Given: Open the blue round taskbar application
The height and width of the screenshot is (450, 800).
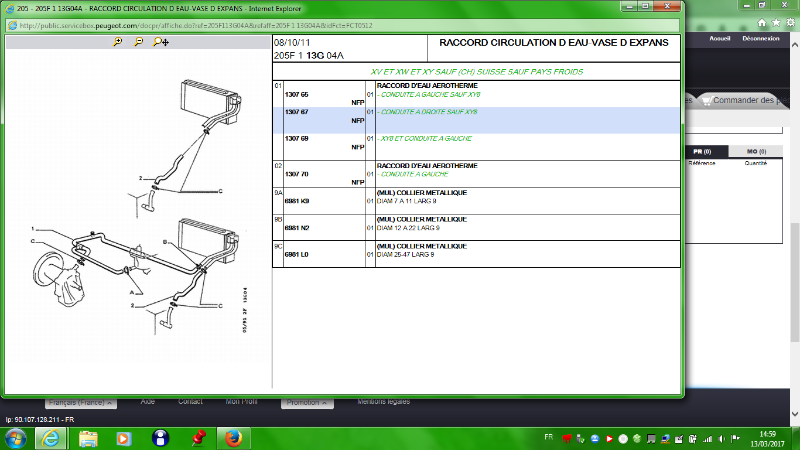Looking at the screenshot, I should 160,438.
